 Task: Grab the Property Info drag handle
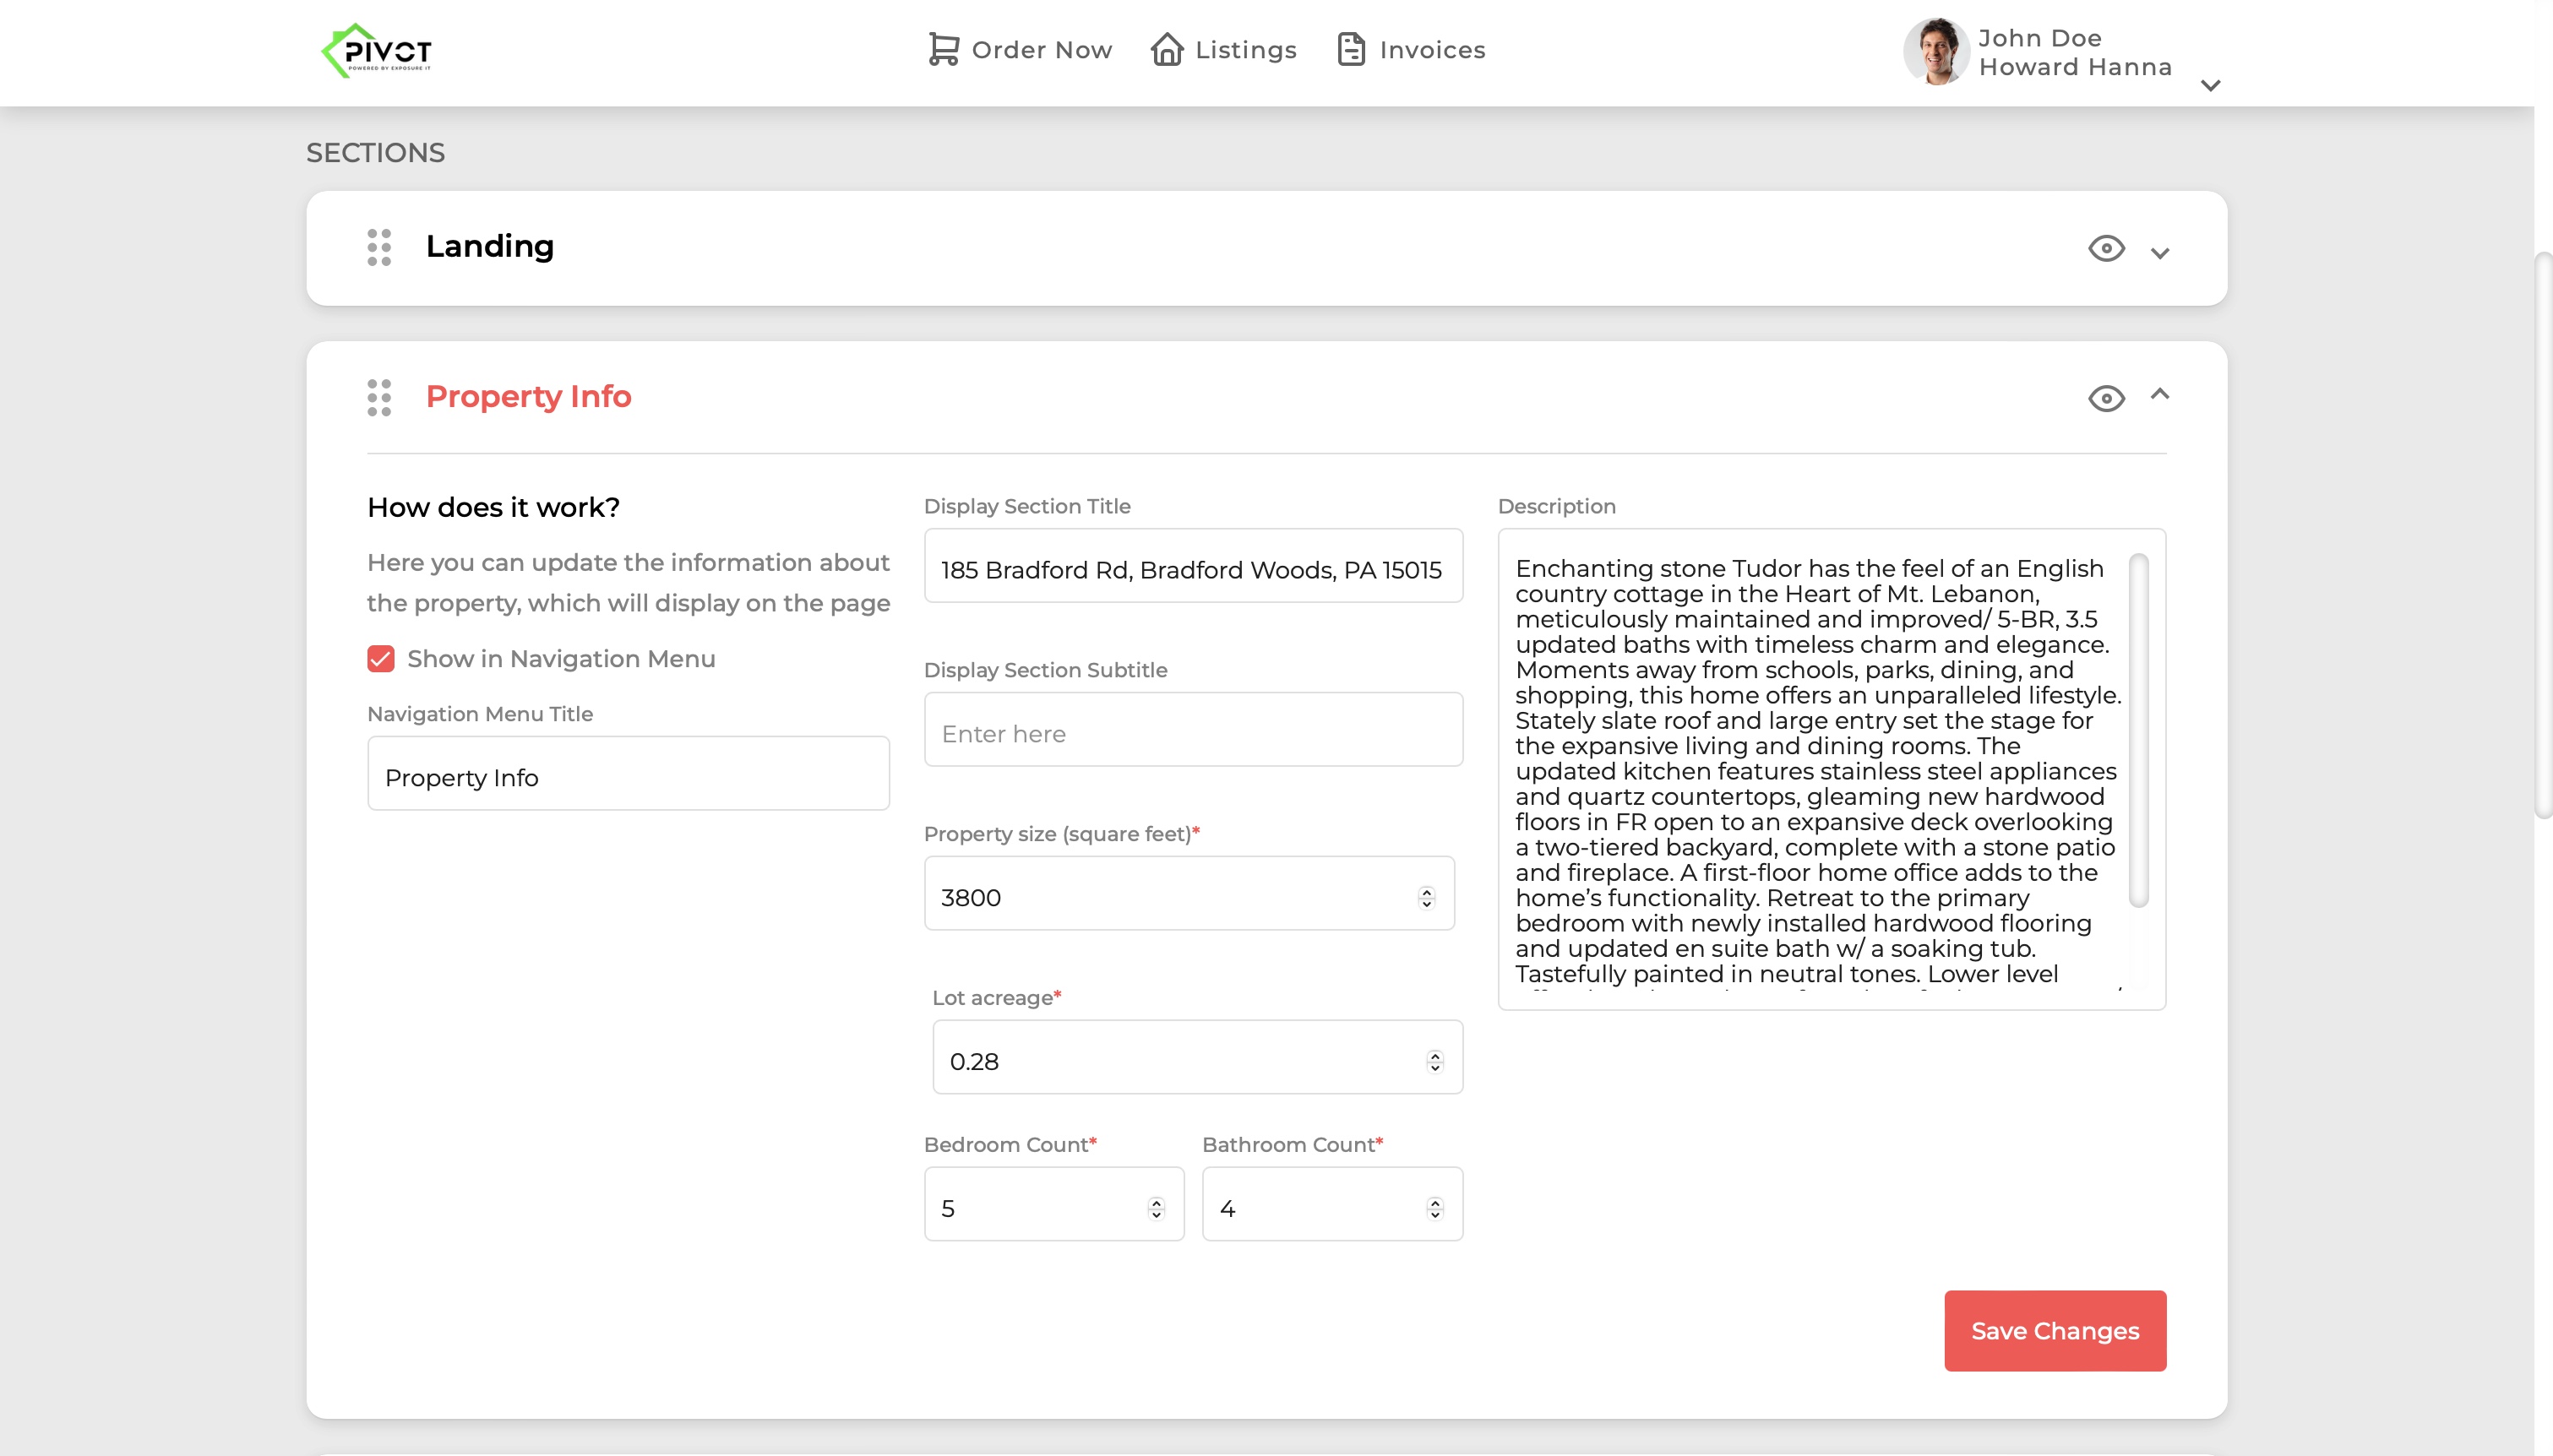tap(379, 397)
